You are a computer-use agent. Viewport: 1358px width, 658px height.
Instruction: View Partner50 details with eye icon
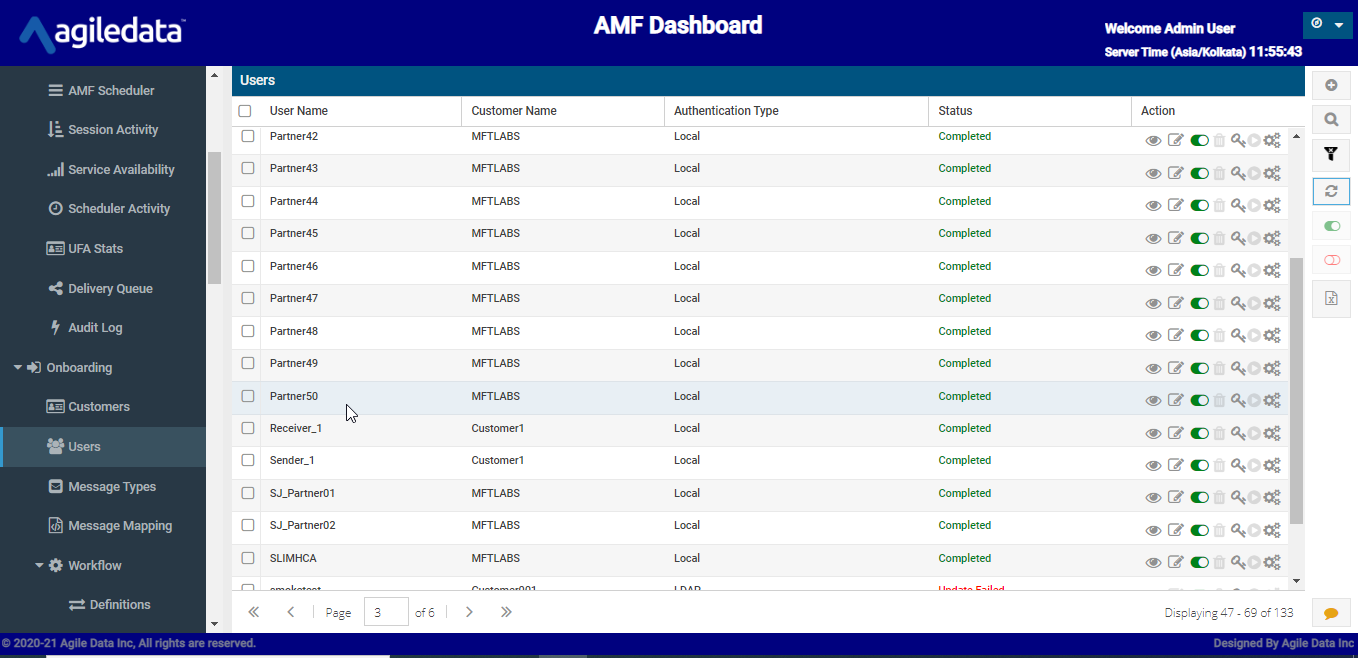[1153, 400]
